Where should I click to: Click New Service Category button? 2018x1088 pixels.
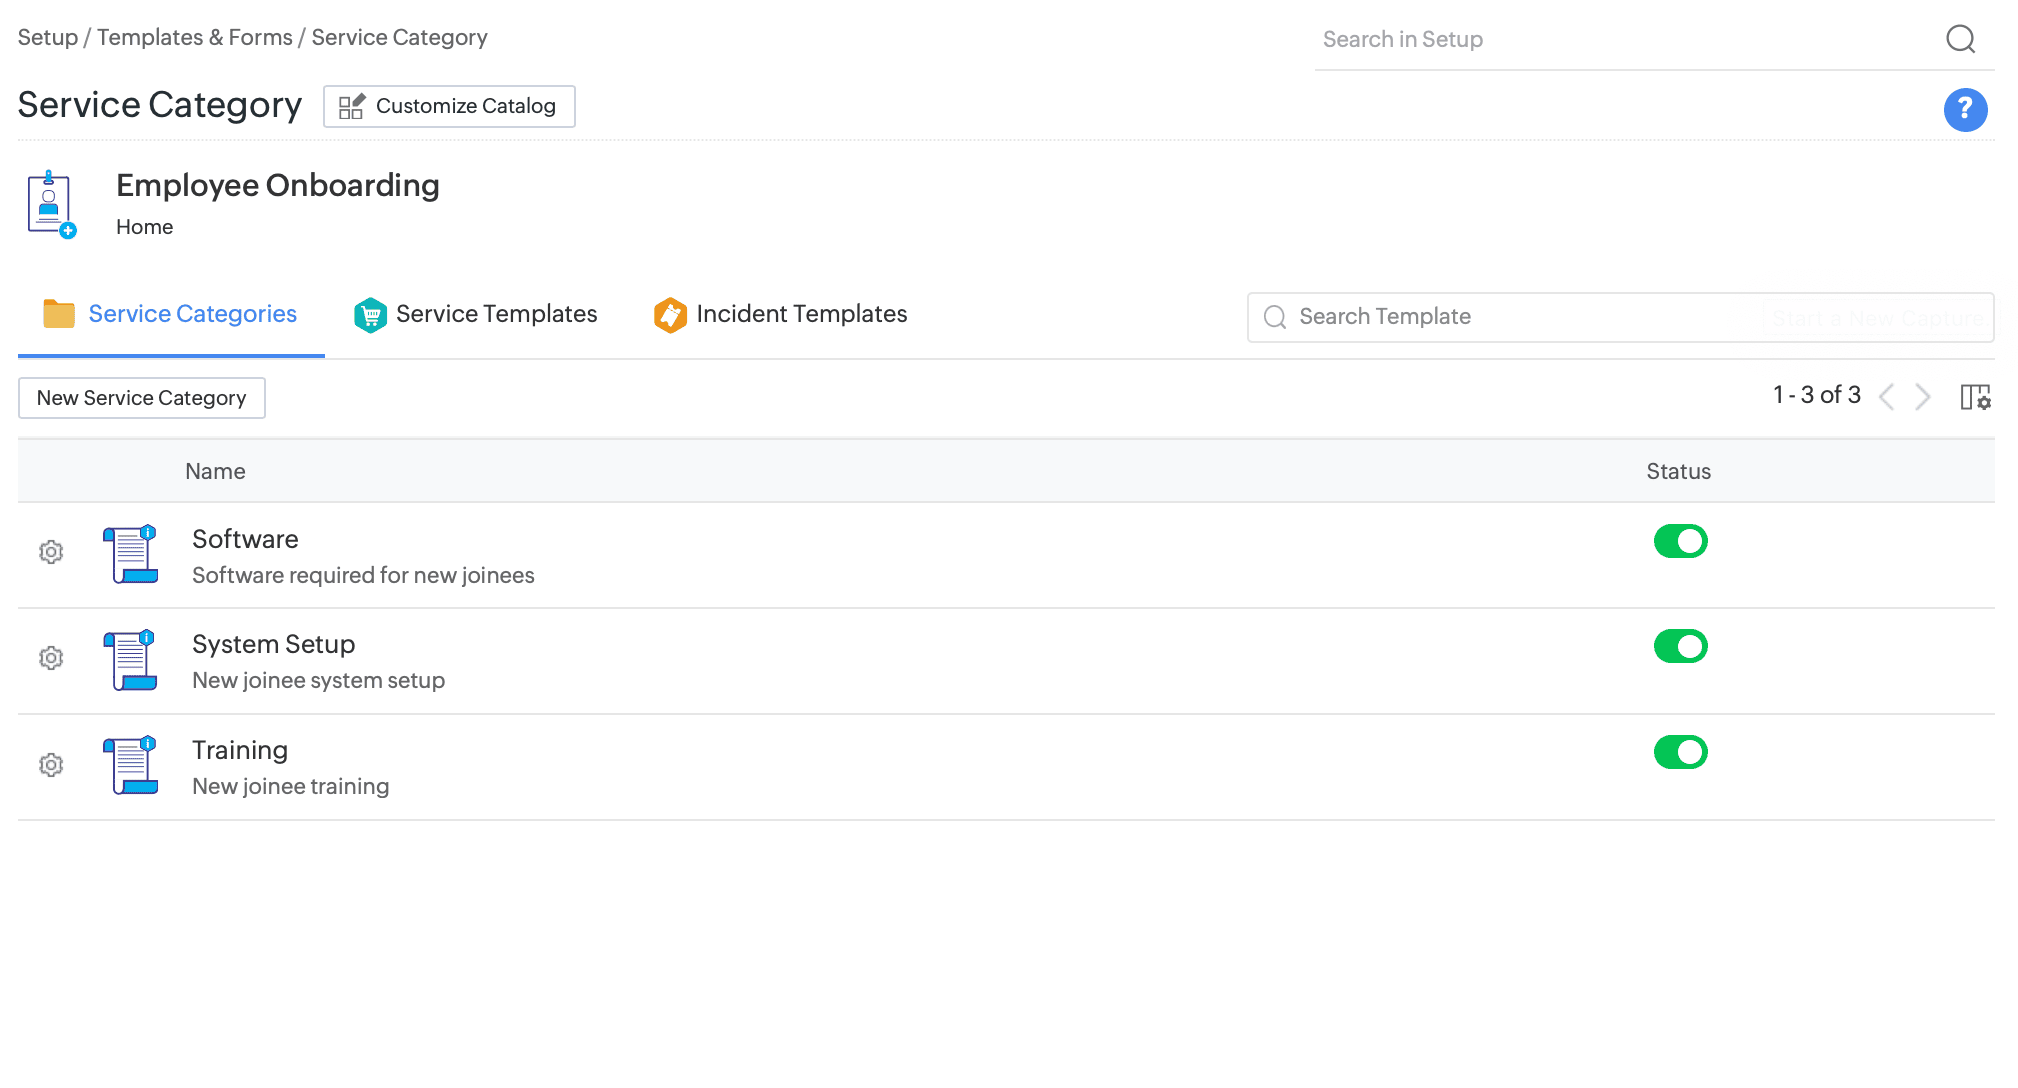141,398
